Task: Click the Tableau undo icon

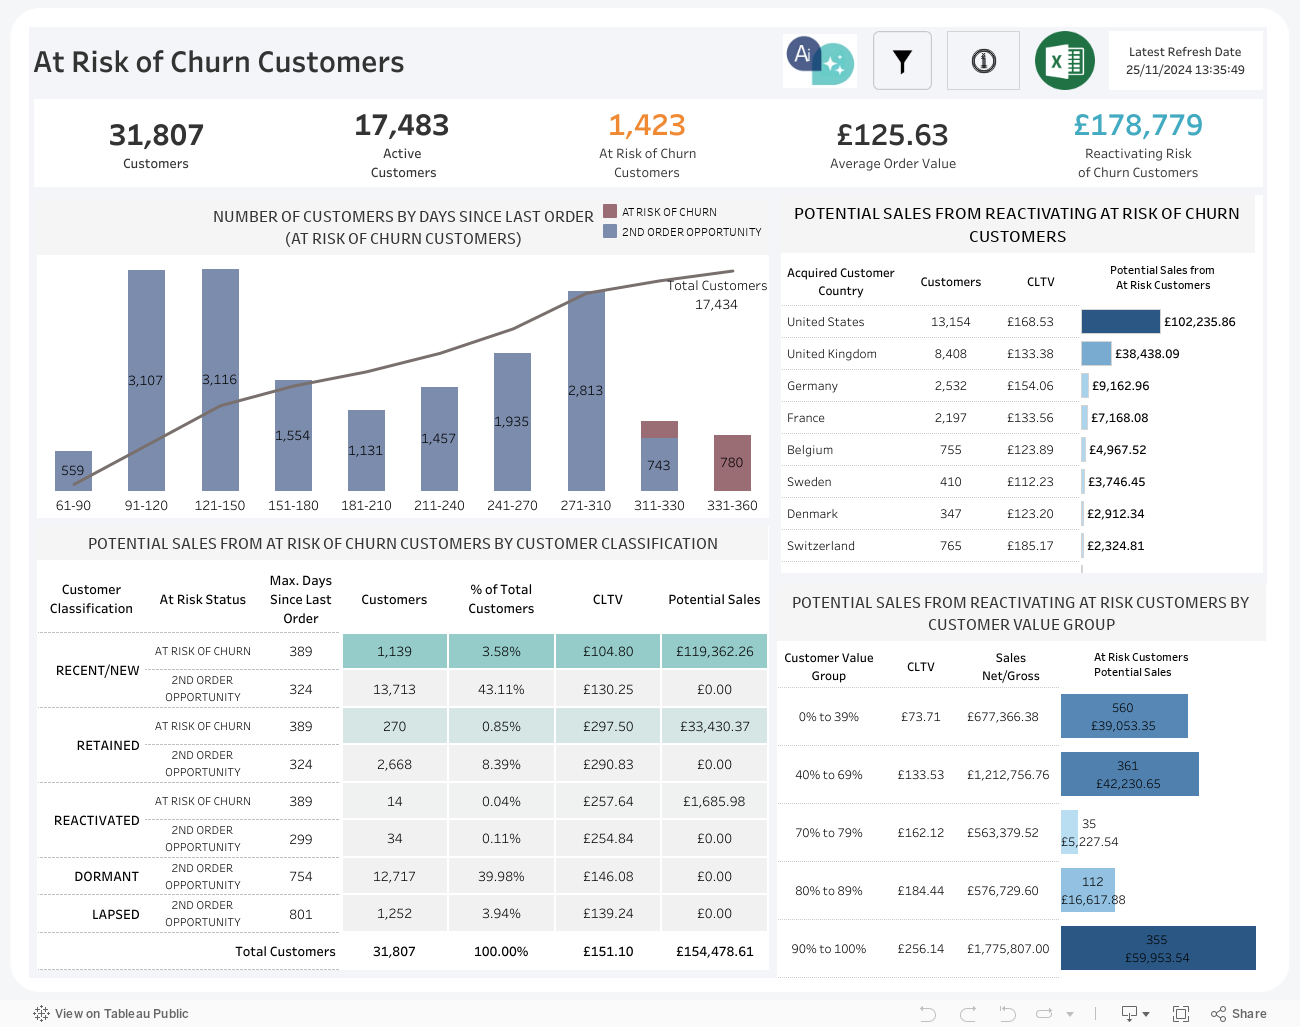Action: [927, 1013]
